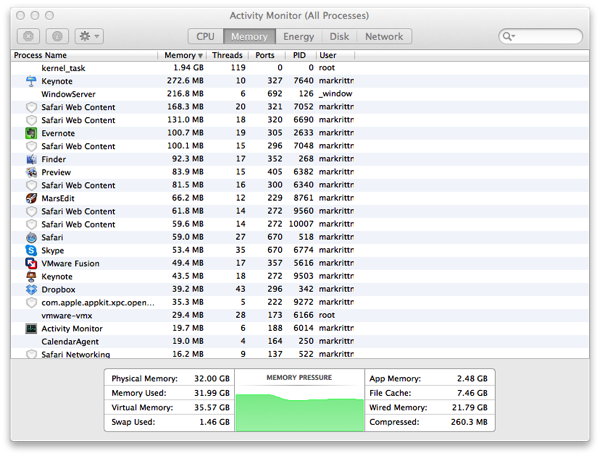Screen dimensions: 600x456
Task: Click the blue Keynote icon using 272.6 MB
Action: 31,81
